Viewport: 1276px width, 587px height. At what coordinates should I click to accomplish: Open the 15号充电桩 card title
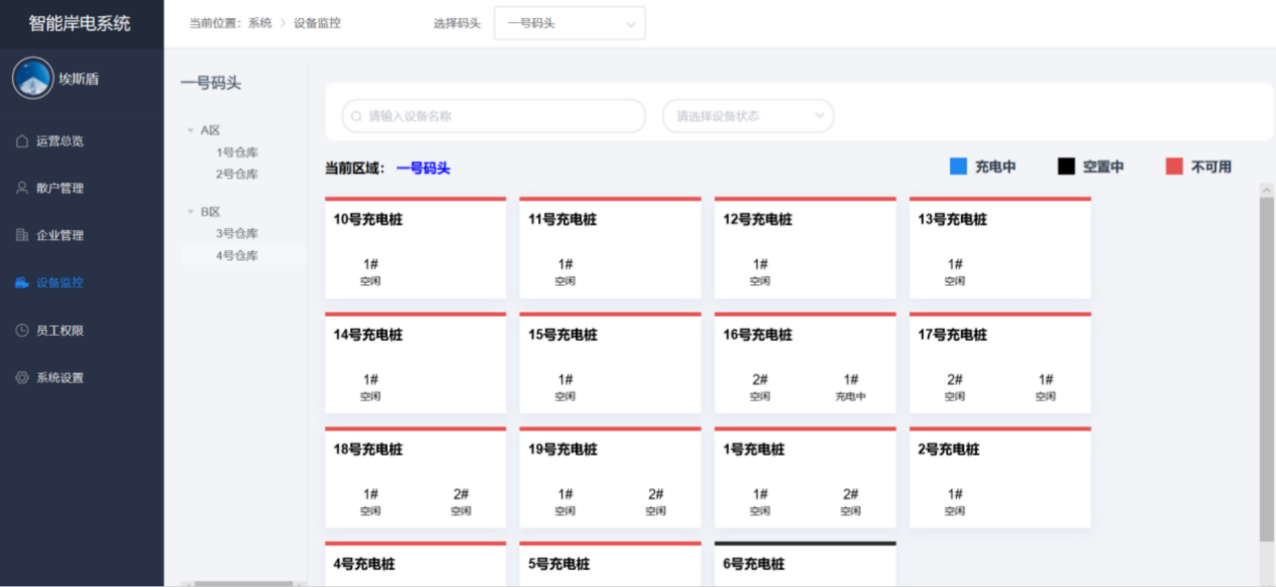click(x=563, y=335)
